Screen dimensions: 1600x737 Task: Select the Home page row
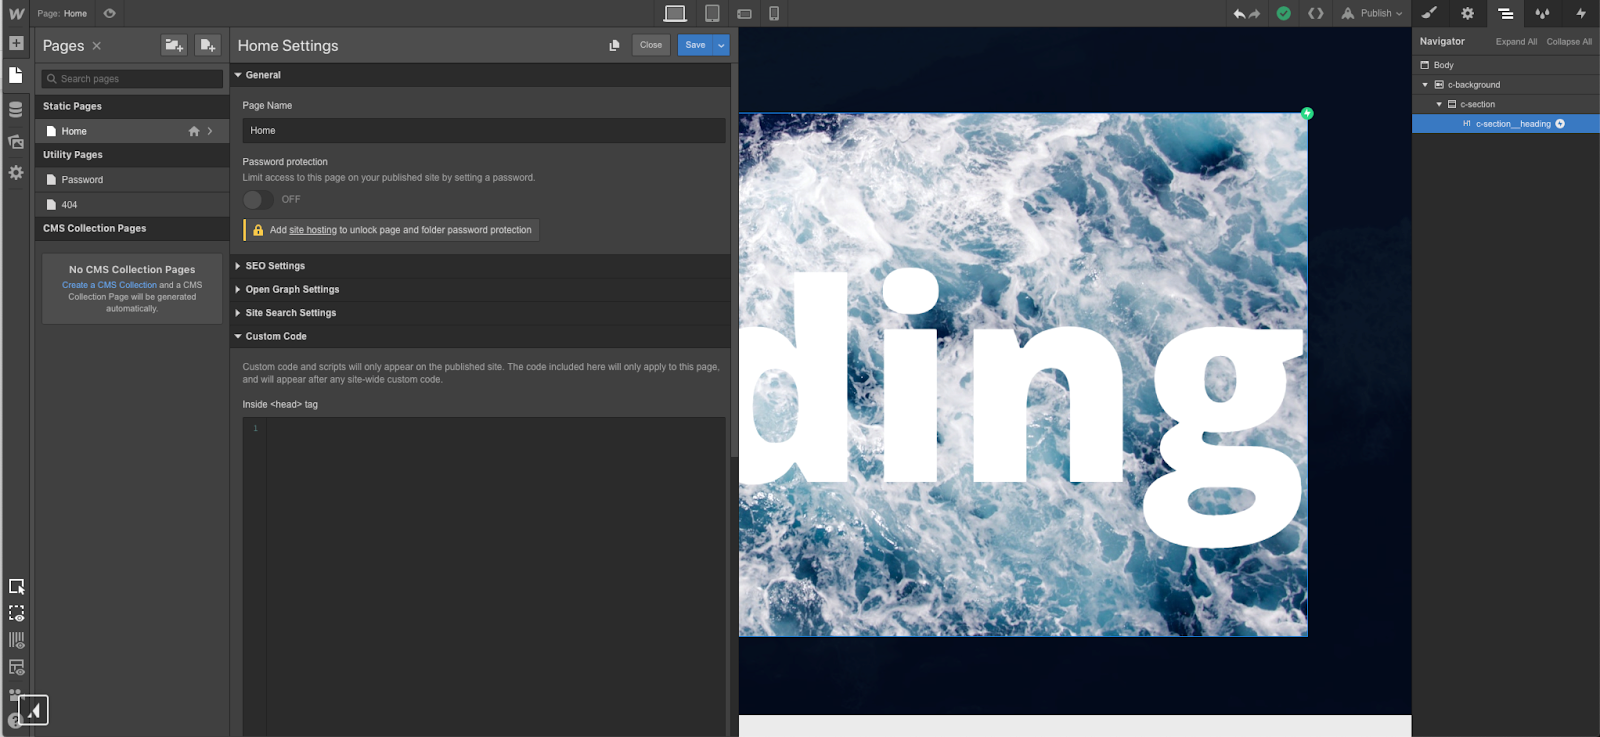(132, 131)
